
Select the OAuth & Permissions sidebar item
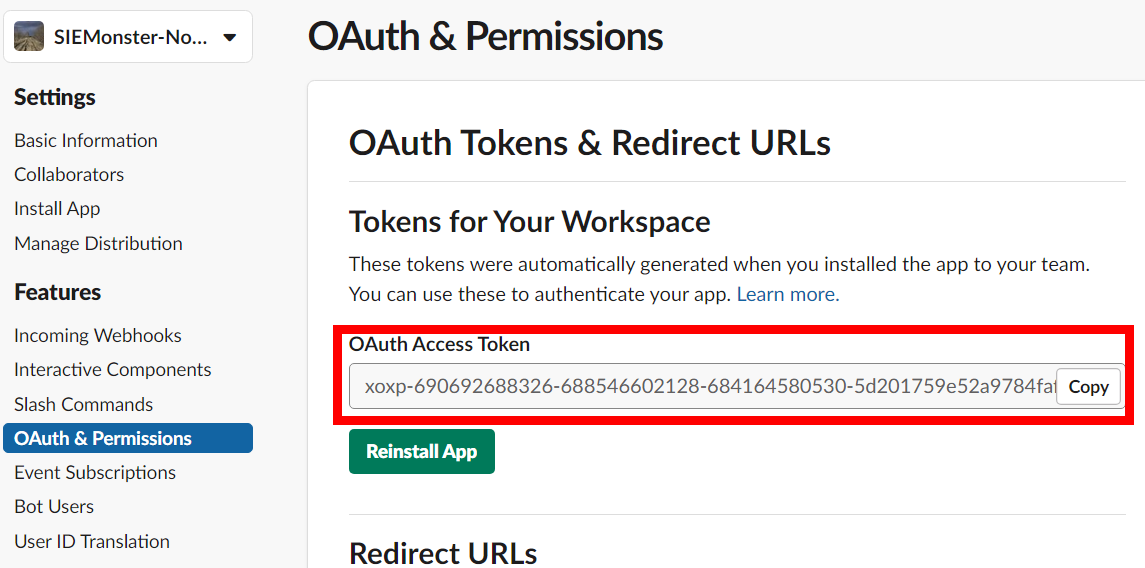(103, 438)
